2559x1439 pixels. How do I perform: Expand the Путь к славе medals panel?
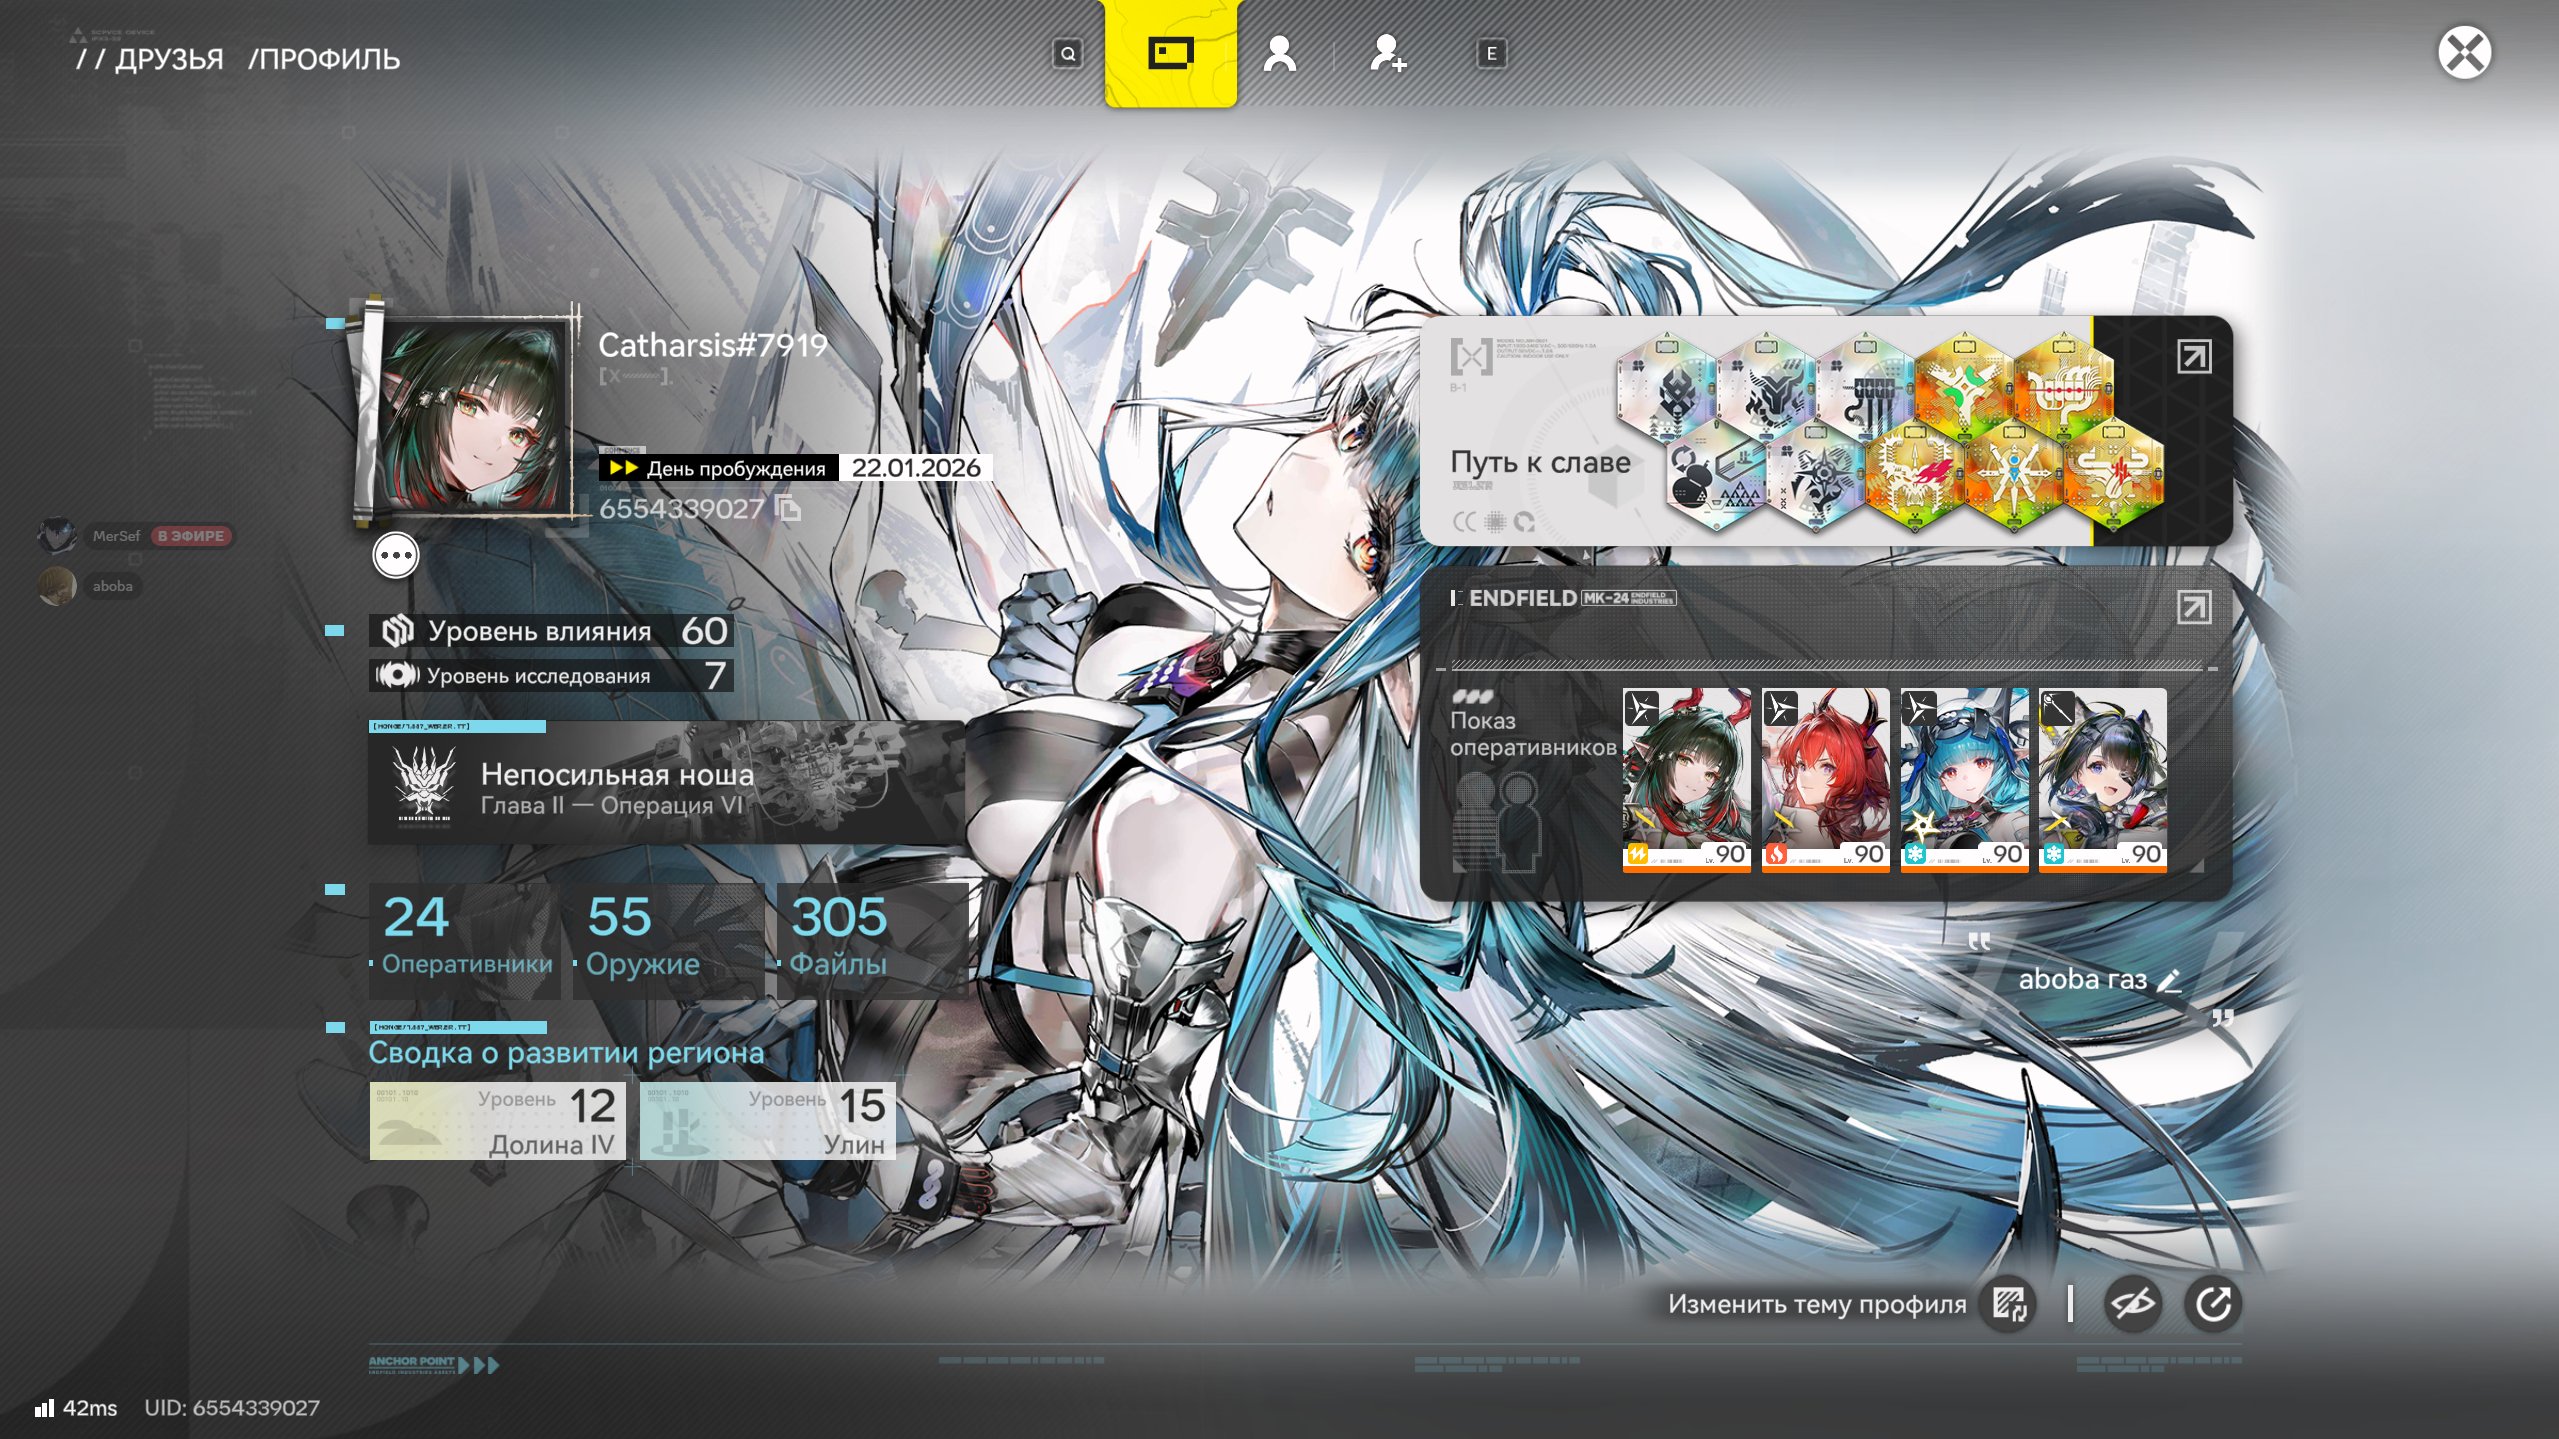[2194, 357]
